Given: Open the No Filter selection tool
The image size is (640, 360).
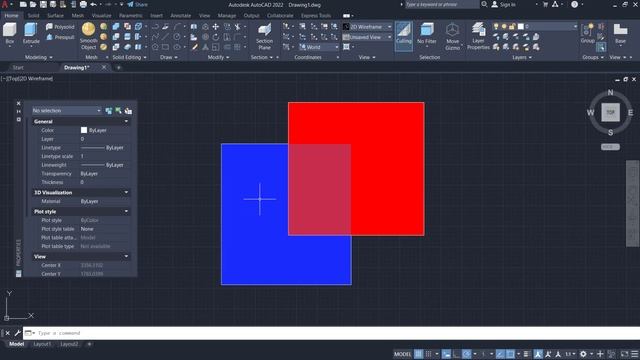Looking at the screenshot, I should (427, 33).
